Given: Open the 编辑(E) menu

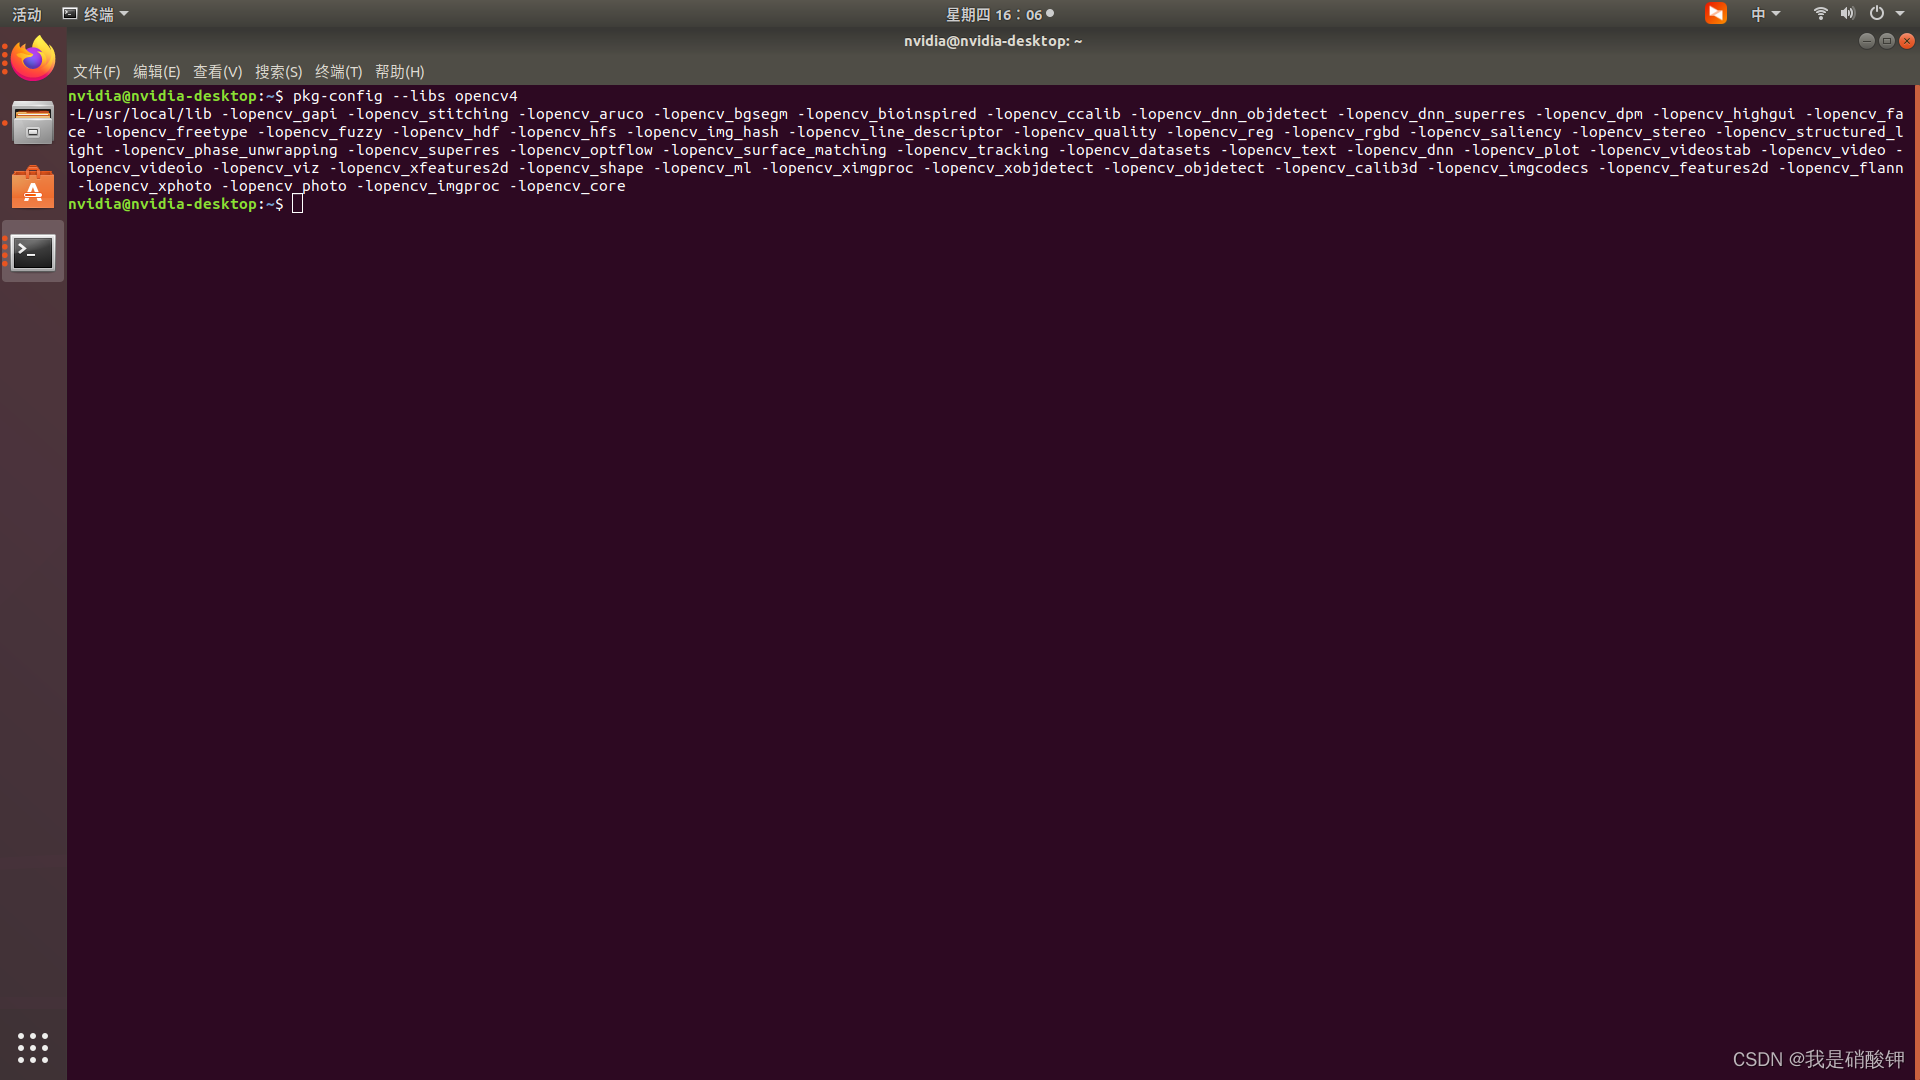Looking at the screenshot, I should pyautogui.click(x=156, y=71).
